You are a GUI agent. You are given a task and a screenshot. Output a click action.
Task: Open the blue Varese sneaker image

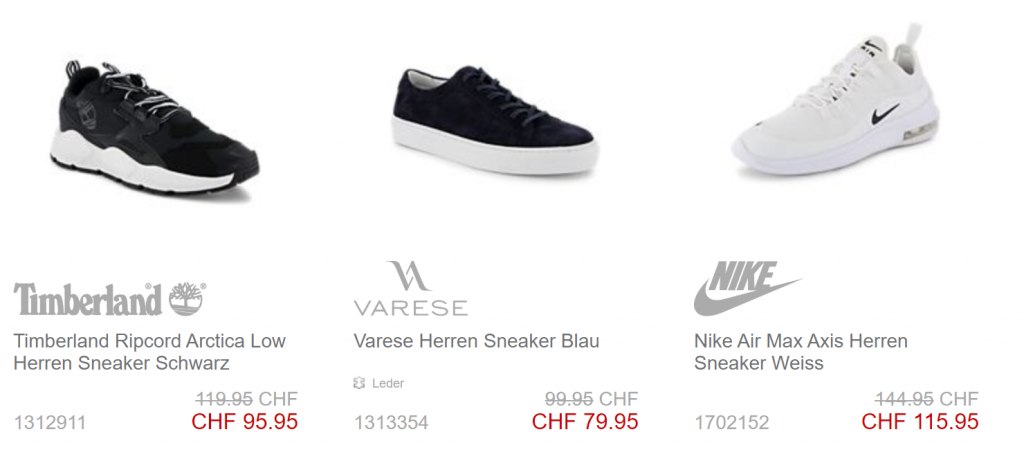(x=494, y=119)
